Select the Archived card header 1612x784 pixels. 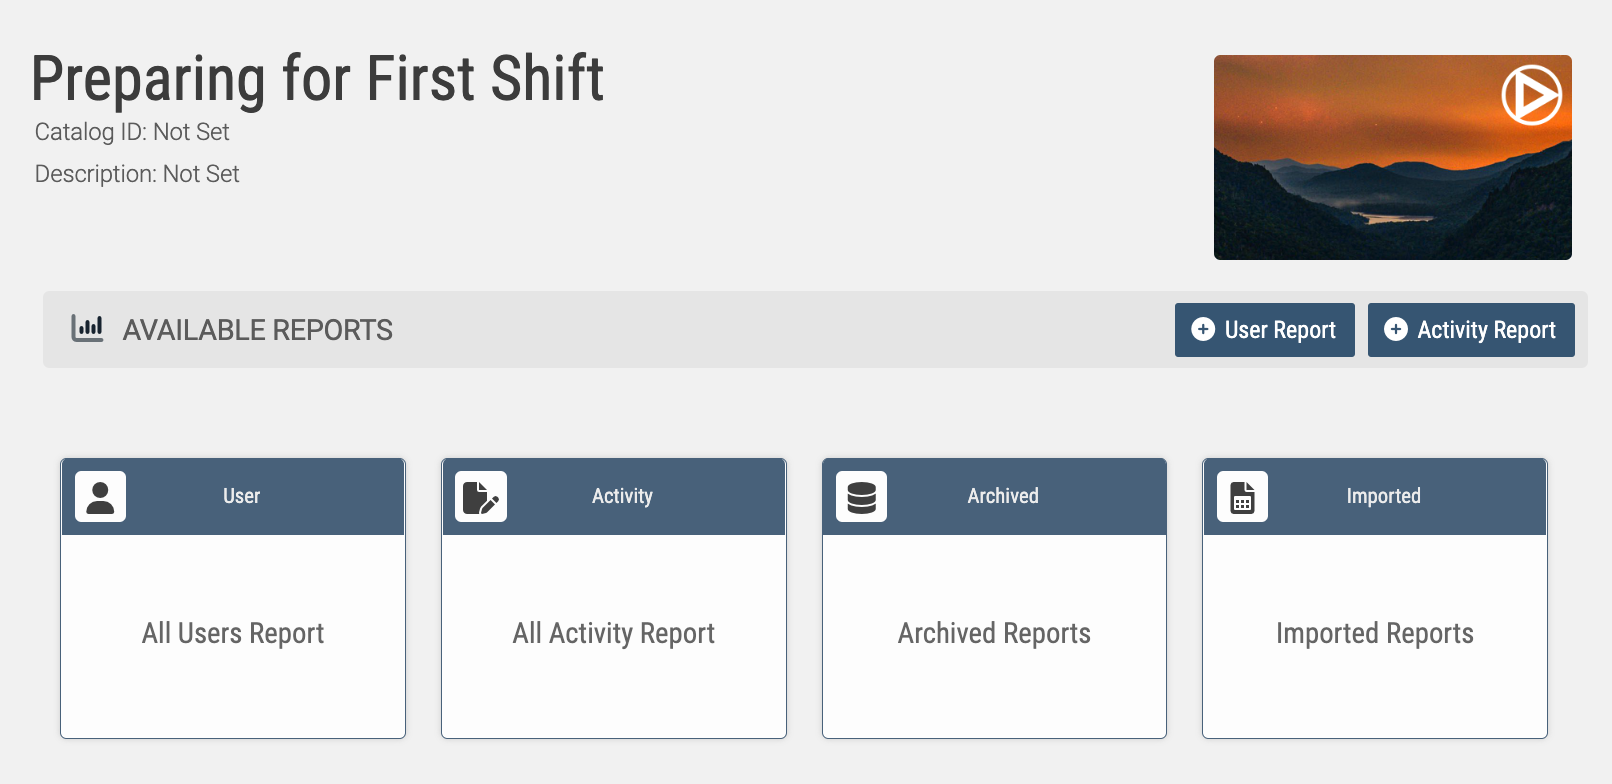(994, 497)
